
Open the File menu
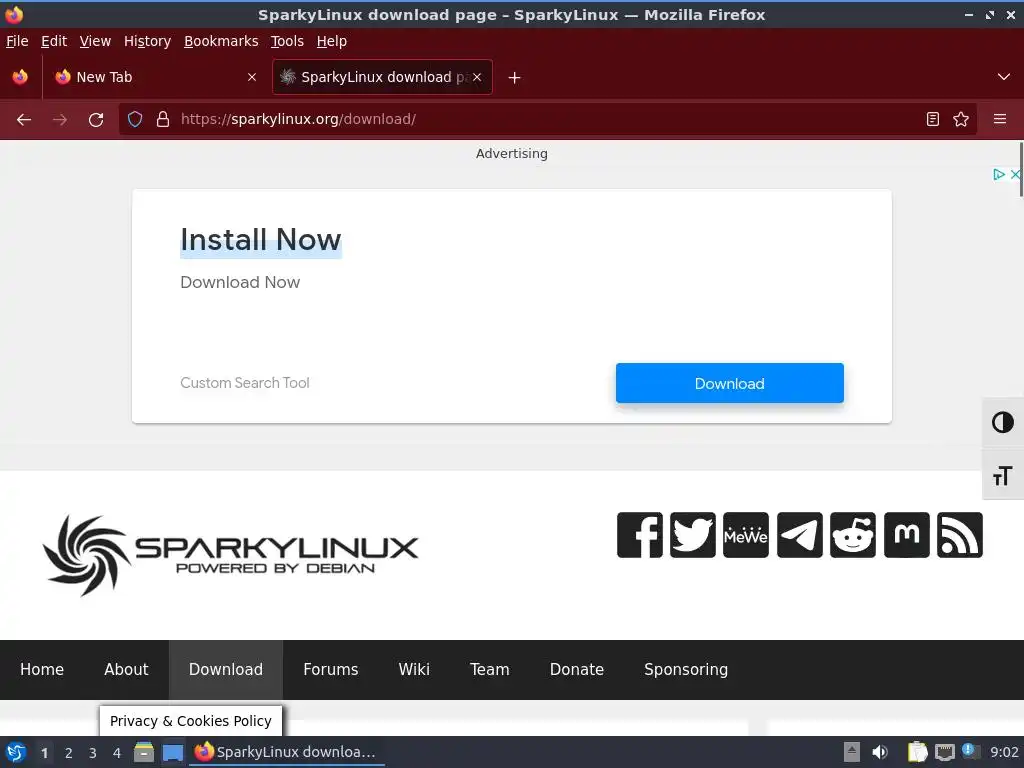point(18,41)
